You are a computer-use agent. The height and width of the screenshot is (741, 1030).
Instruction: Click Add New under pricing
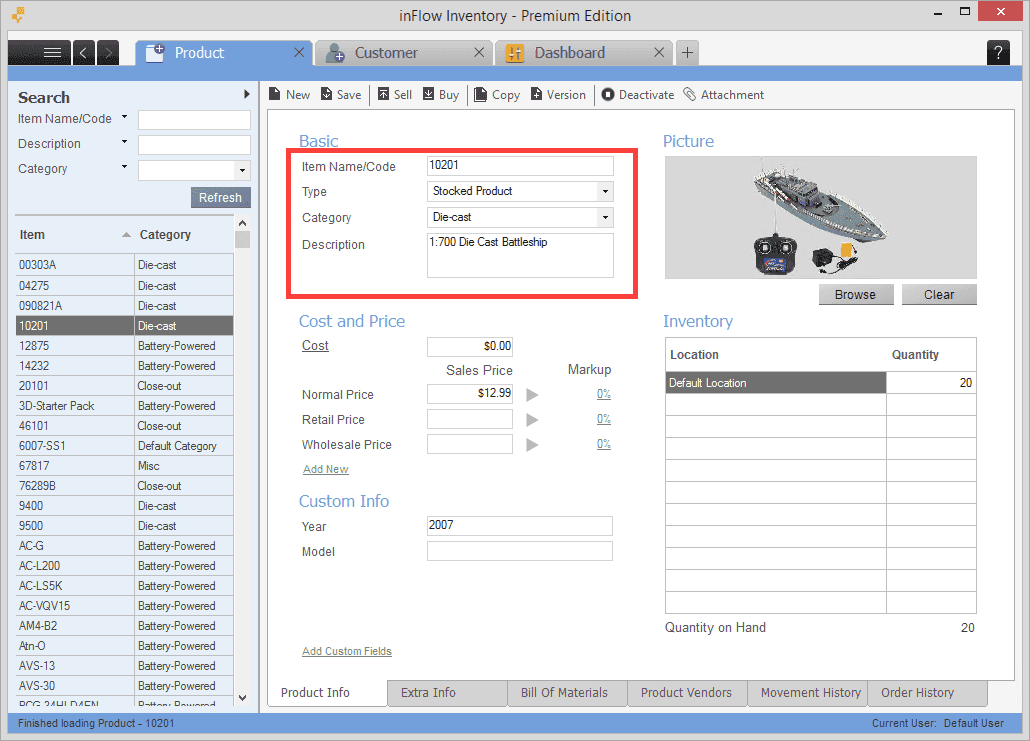[x=325, y=468]
